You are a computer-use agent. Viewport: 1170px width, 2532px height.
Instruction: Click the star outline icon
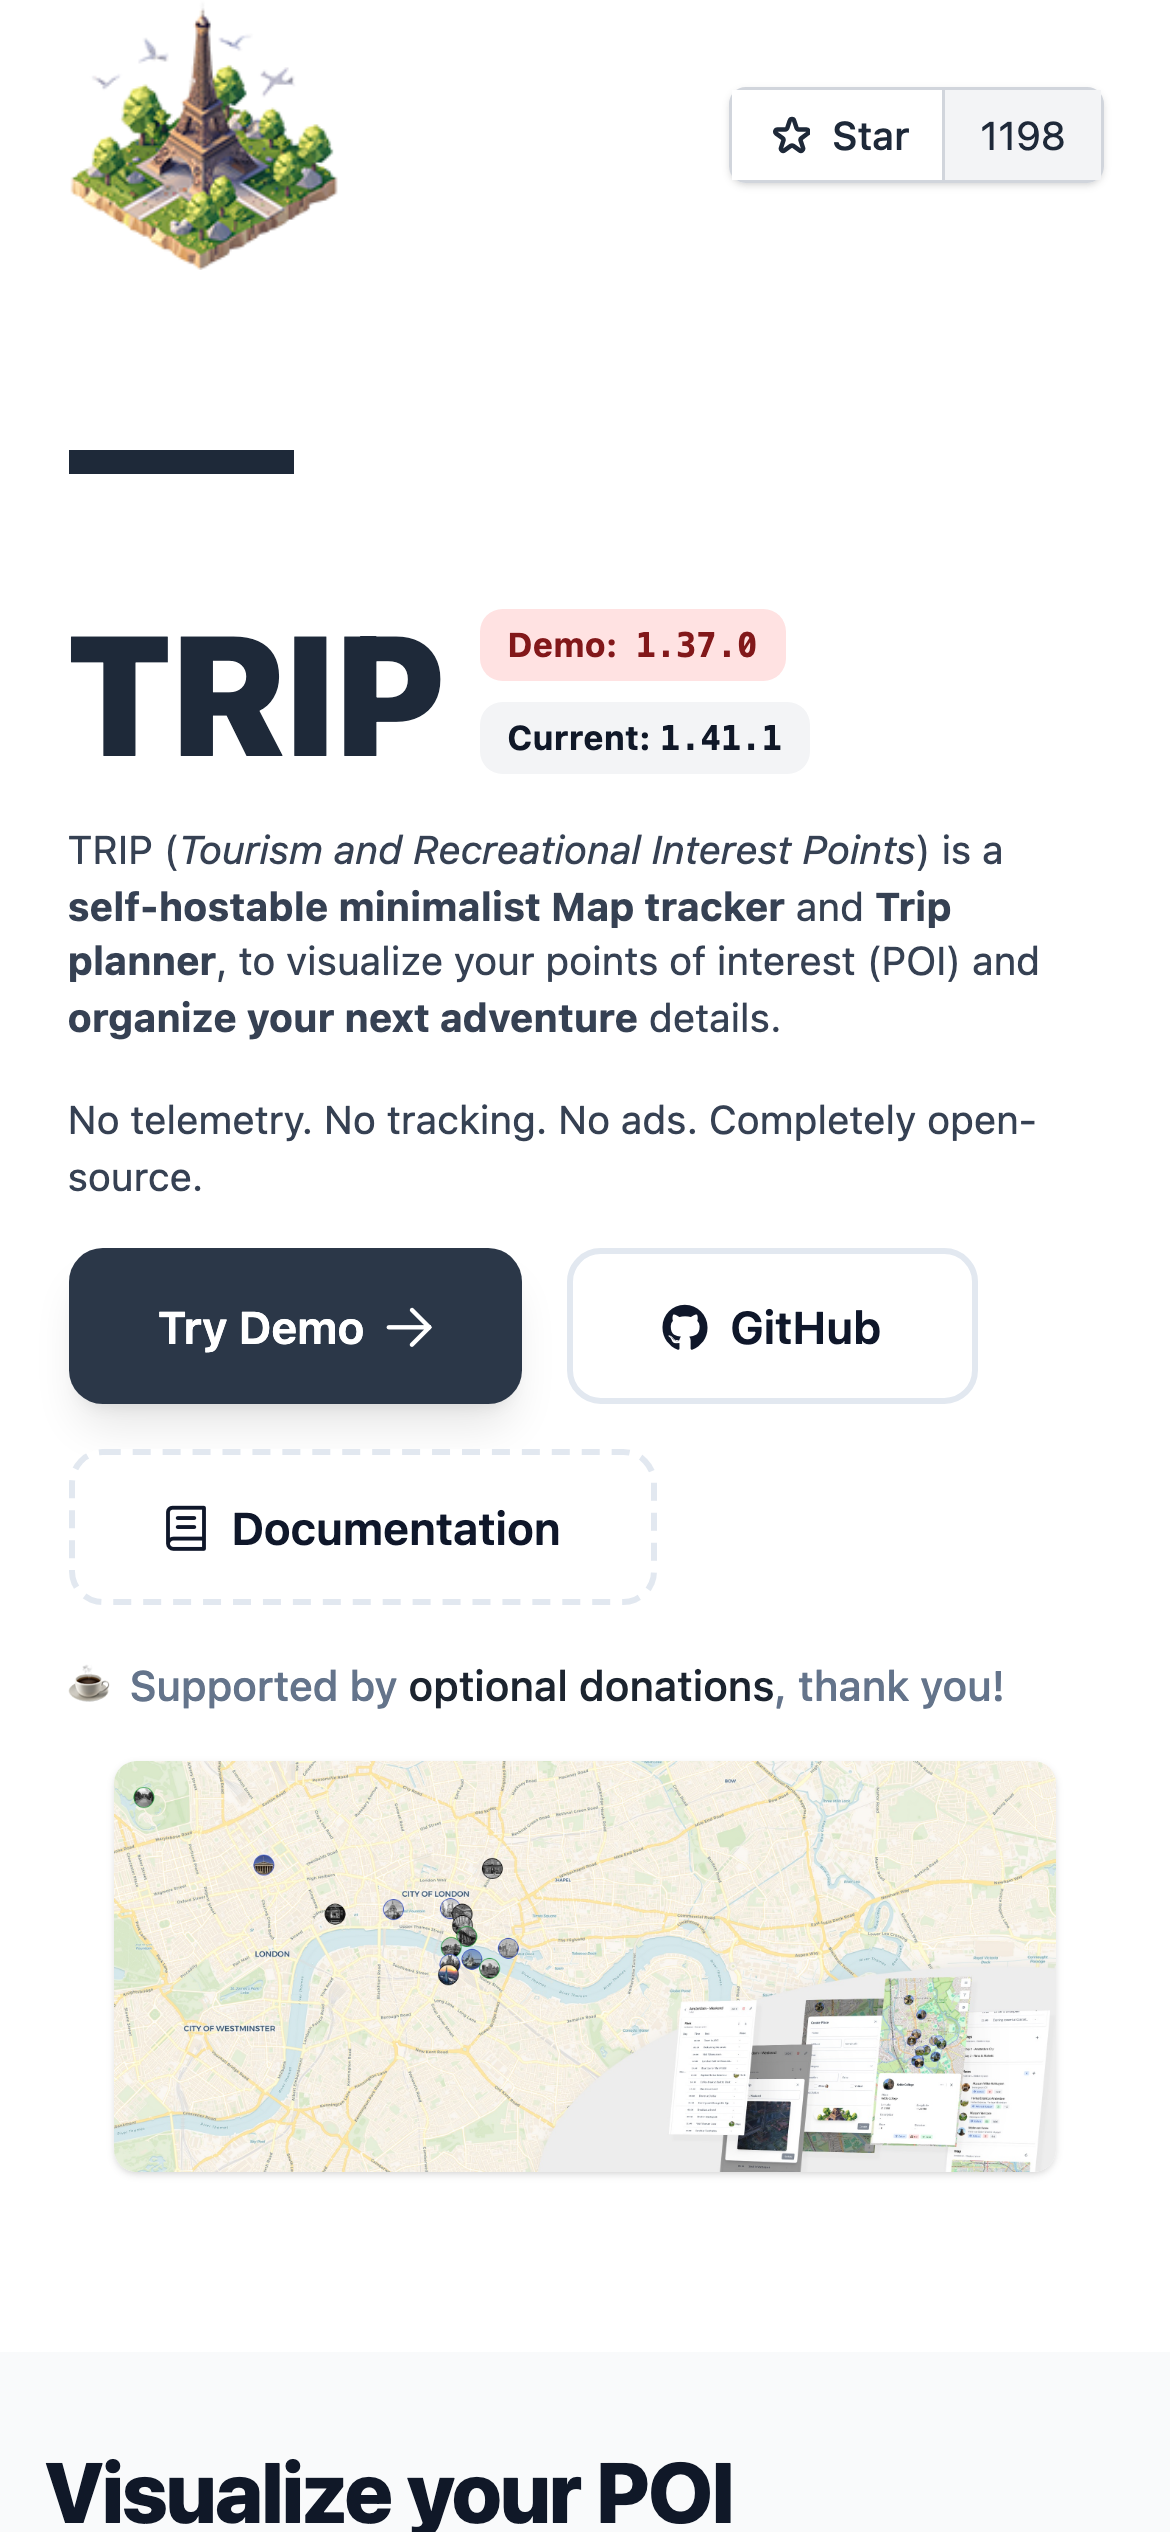[x=792, y=136]
